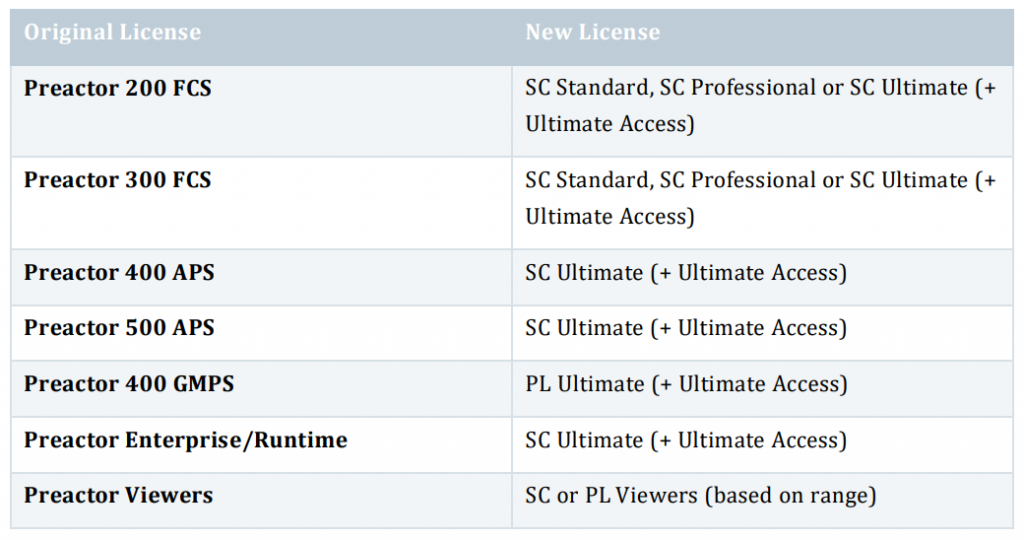Click the word Runtime in Enterprise row
Viewport: 1024px width, 540px height.
(300, 440)
